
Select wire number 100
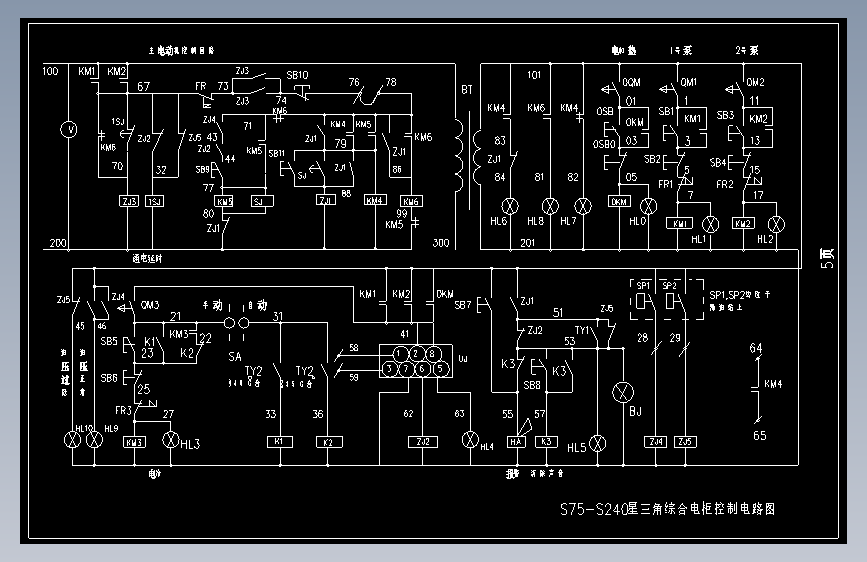(50, 71)
